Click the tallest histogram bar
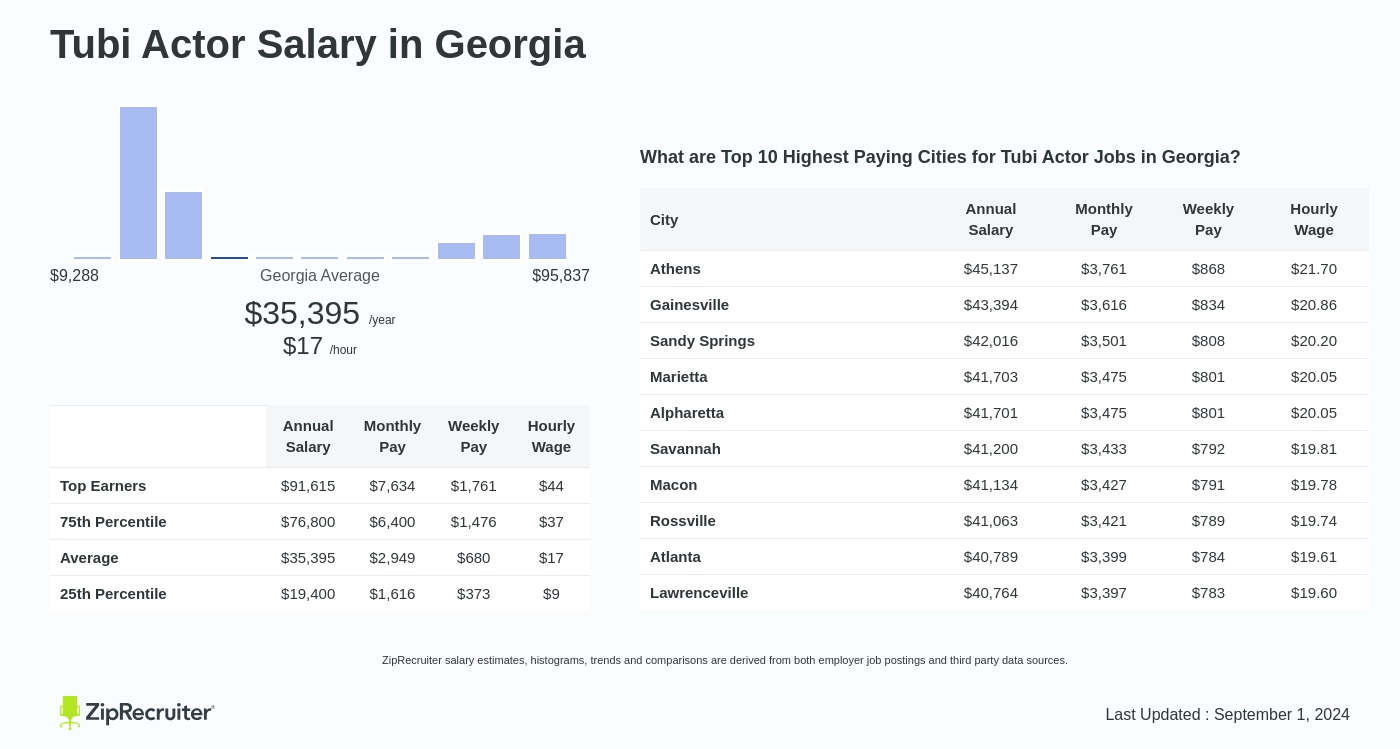Image resolution: width=1400 pixels, height=749 pixels. (138, 183)
